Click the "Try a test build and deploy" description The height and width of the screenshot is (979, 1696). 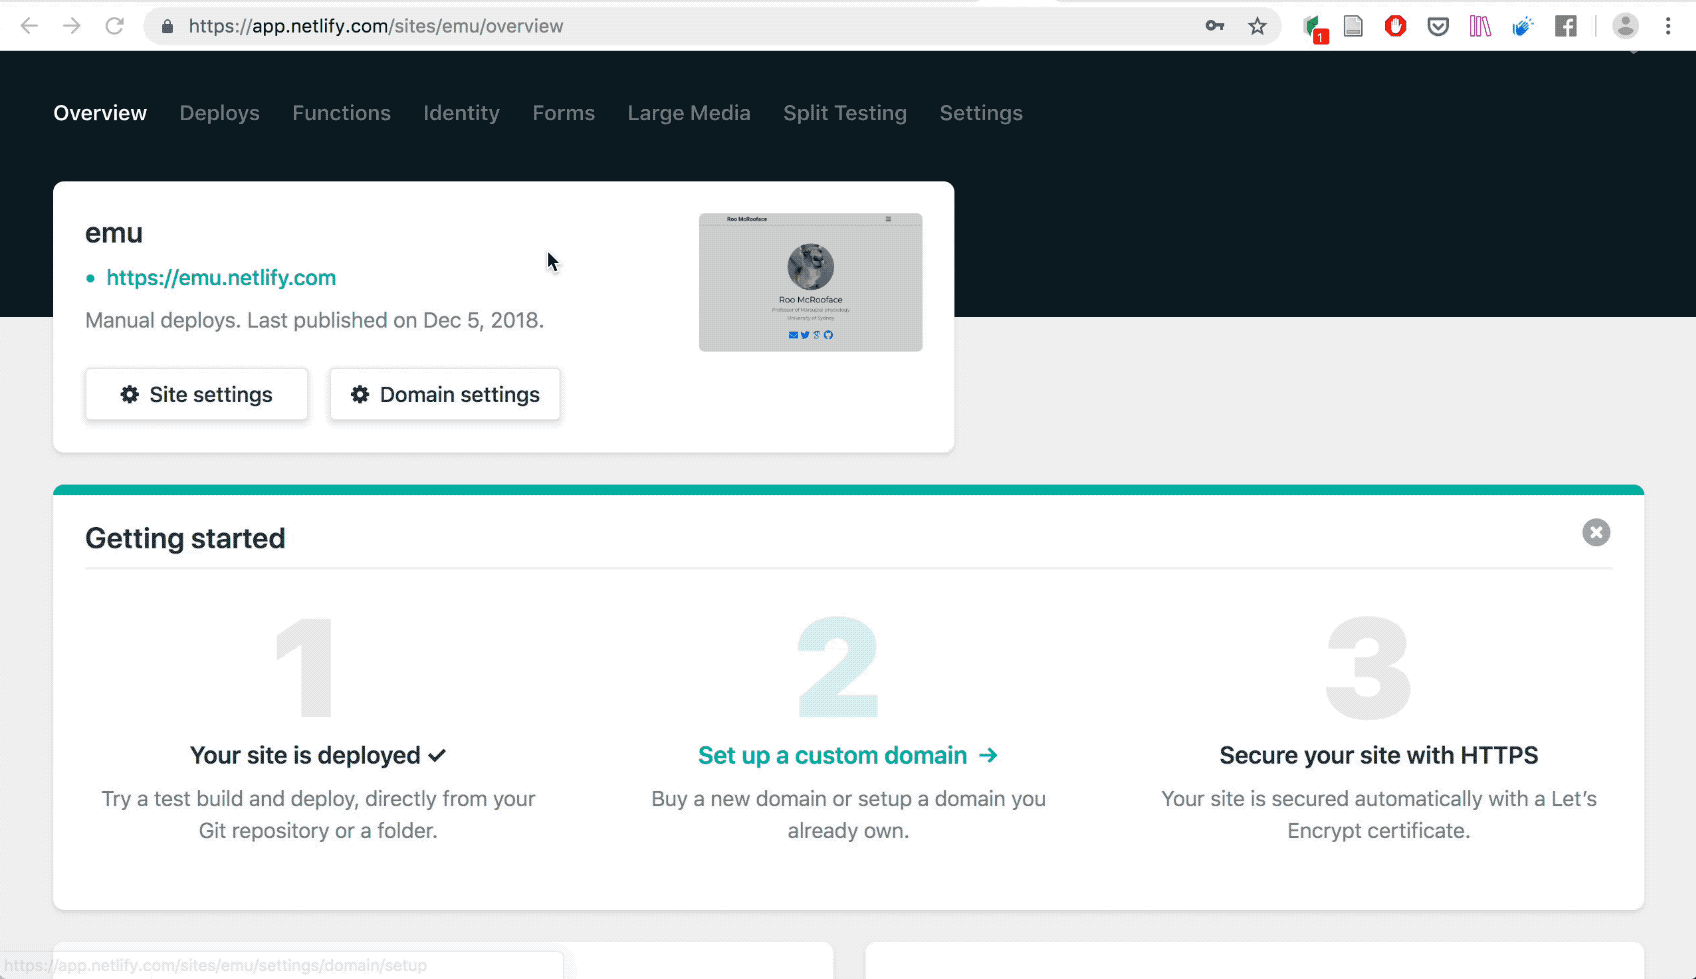[x=318, y=814]
